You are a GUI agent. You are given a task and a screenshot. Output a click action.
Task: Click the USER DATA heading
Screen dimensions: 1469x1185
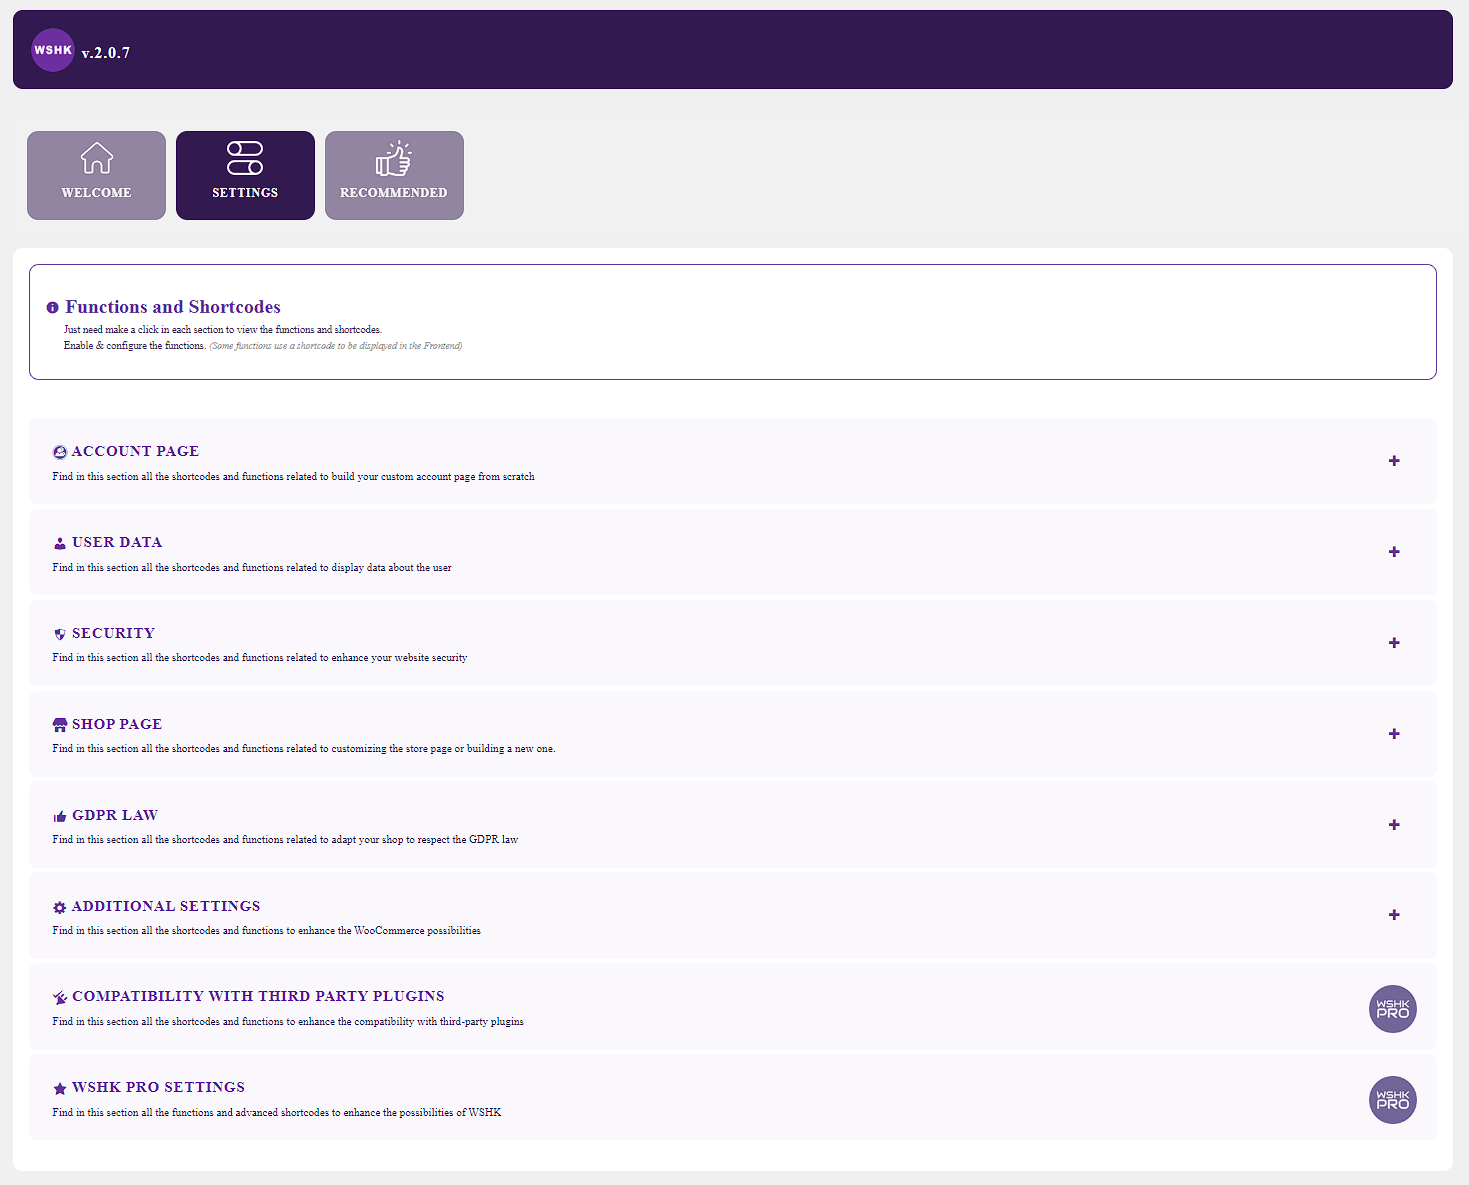(117, 543)
